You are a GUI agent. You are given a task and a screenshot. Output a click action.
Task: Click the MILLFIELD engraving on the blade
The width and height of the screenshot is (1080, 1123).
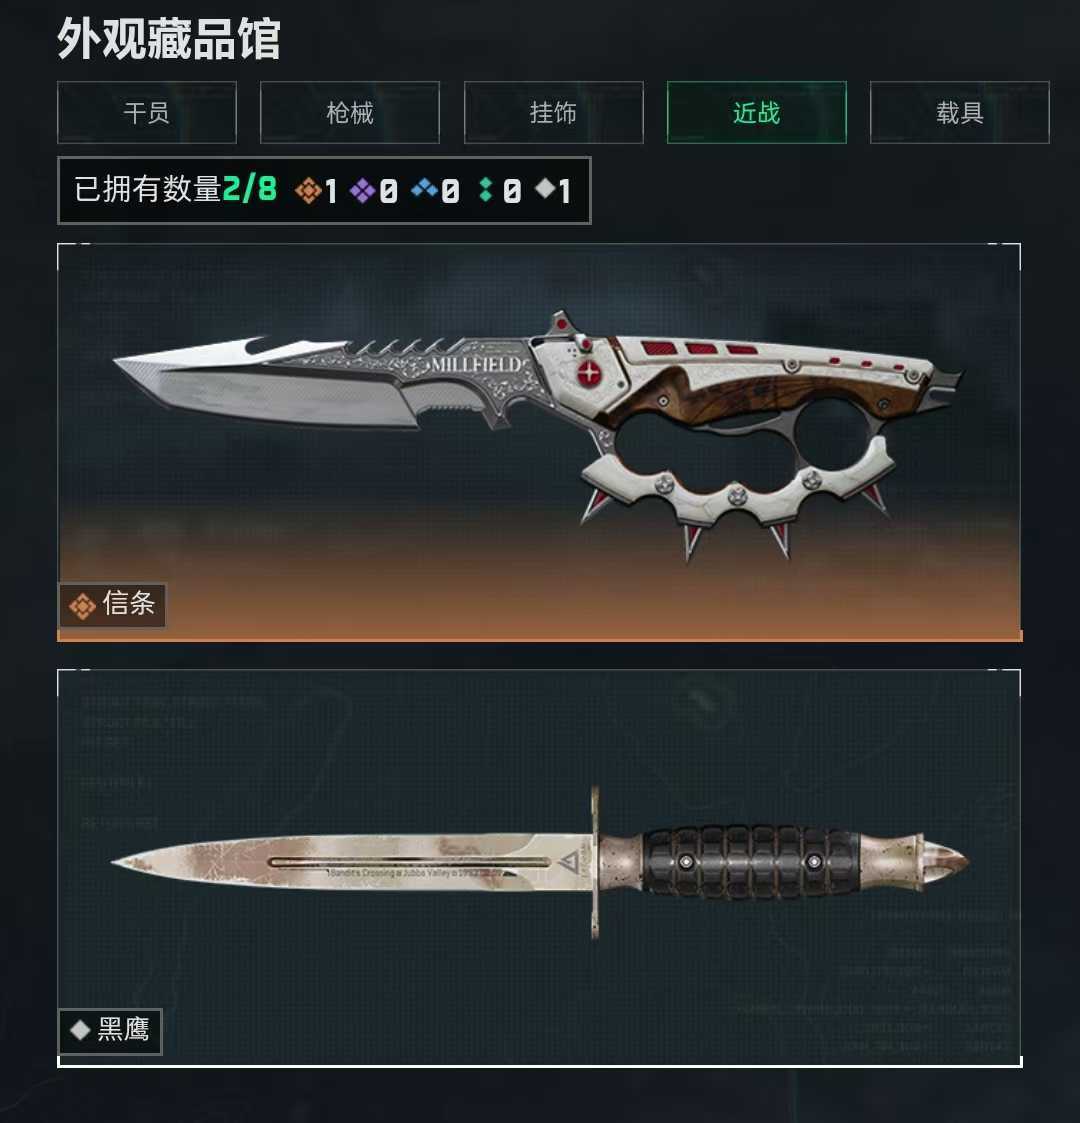coord(475,365)
